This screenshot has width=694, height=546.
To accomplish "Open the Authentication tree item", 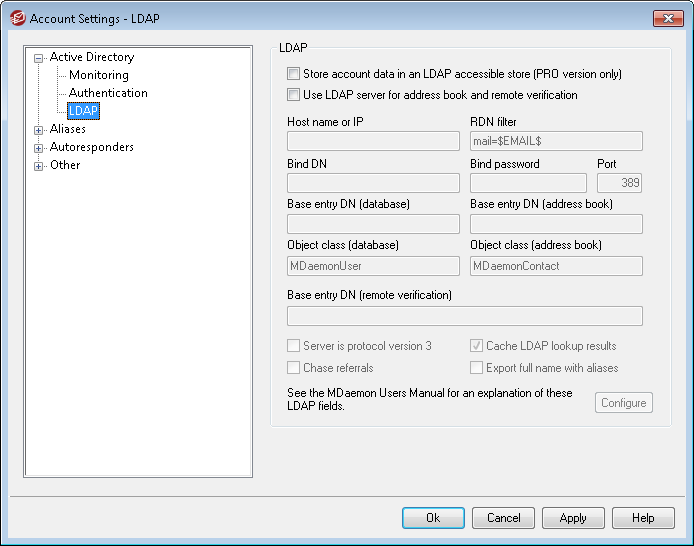I will 108,93.
